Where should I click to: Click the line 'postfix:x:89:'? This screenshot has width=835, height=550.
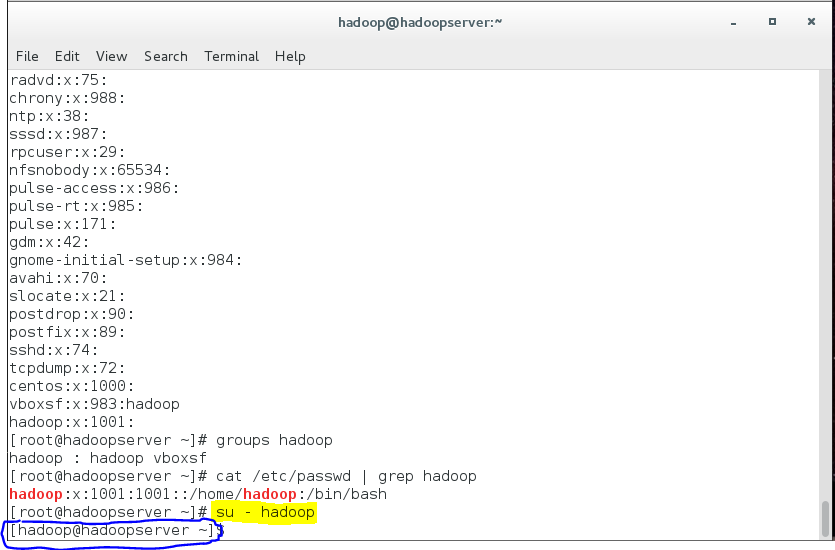pyautogui.click(x=67, y=332)
